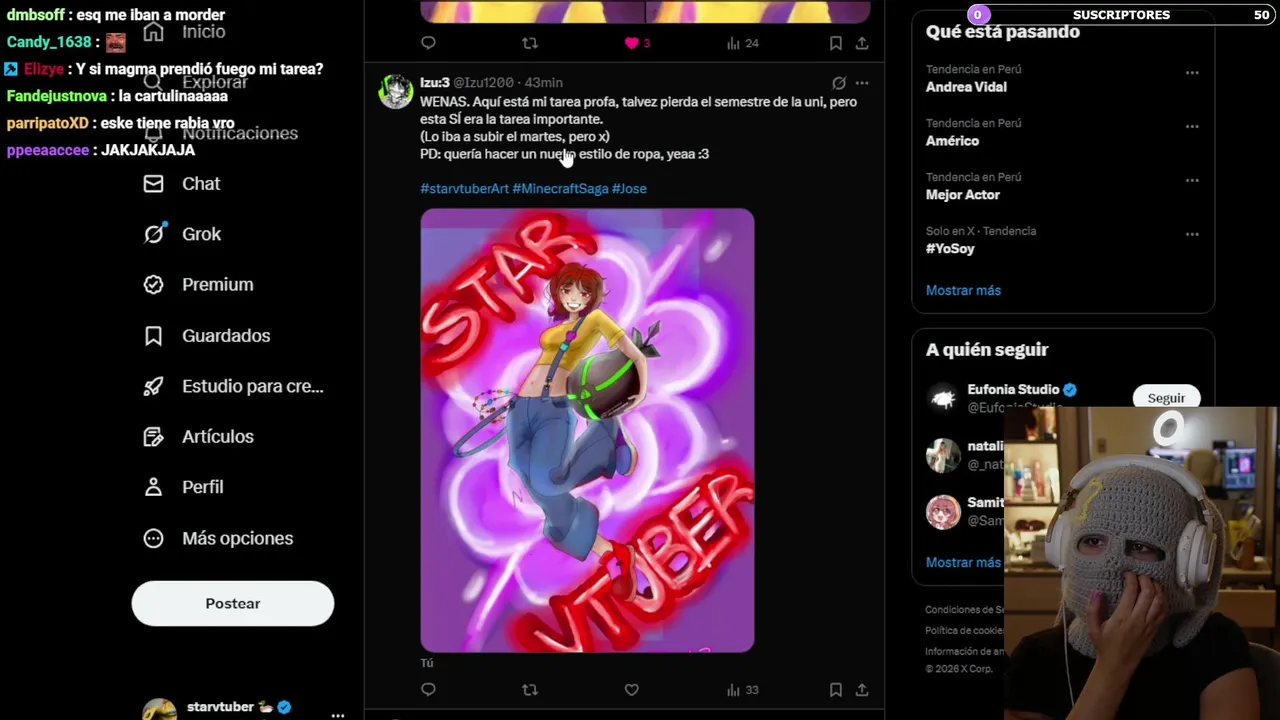
Task: Open the #starvtuberArt hashtag link
Action: pyautogui.click(x=464, y=188)
